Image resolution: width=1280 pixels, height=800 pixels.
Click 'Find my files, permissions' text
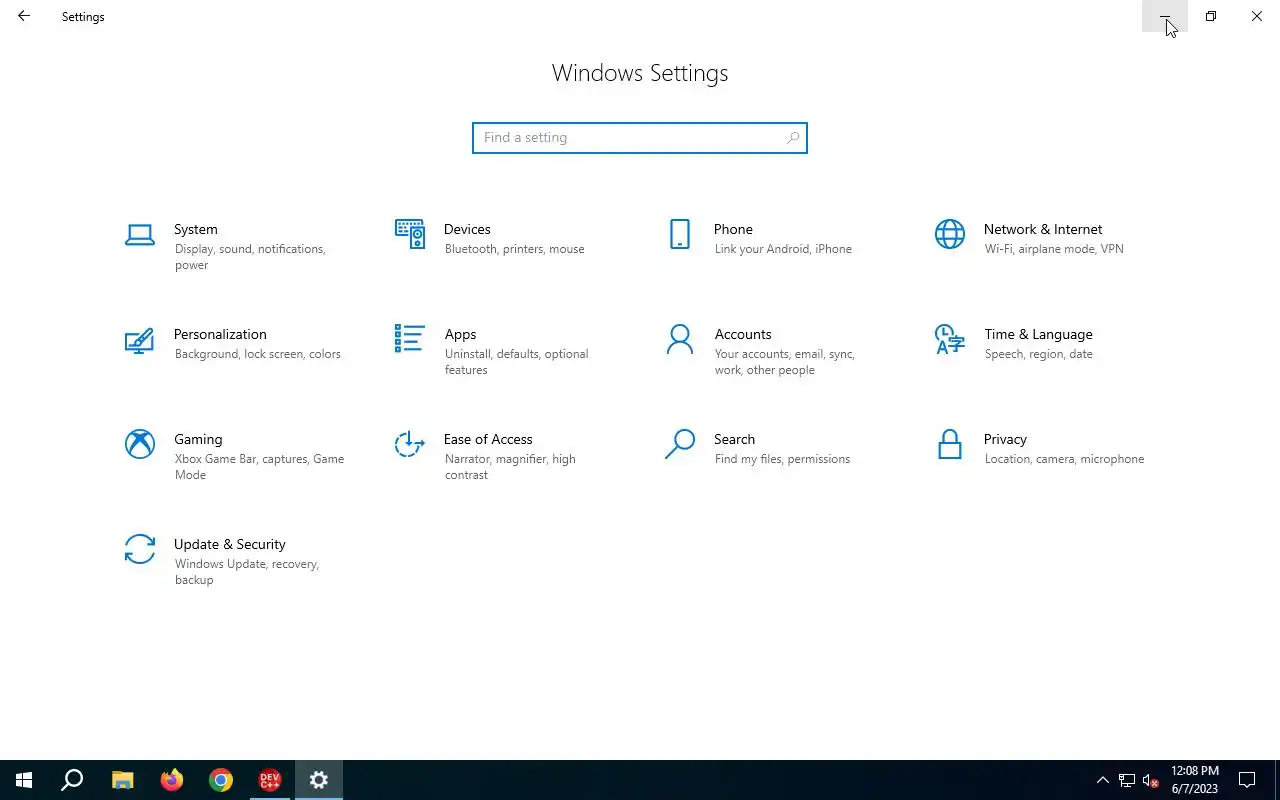click(782, 459)
